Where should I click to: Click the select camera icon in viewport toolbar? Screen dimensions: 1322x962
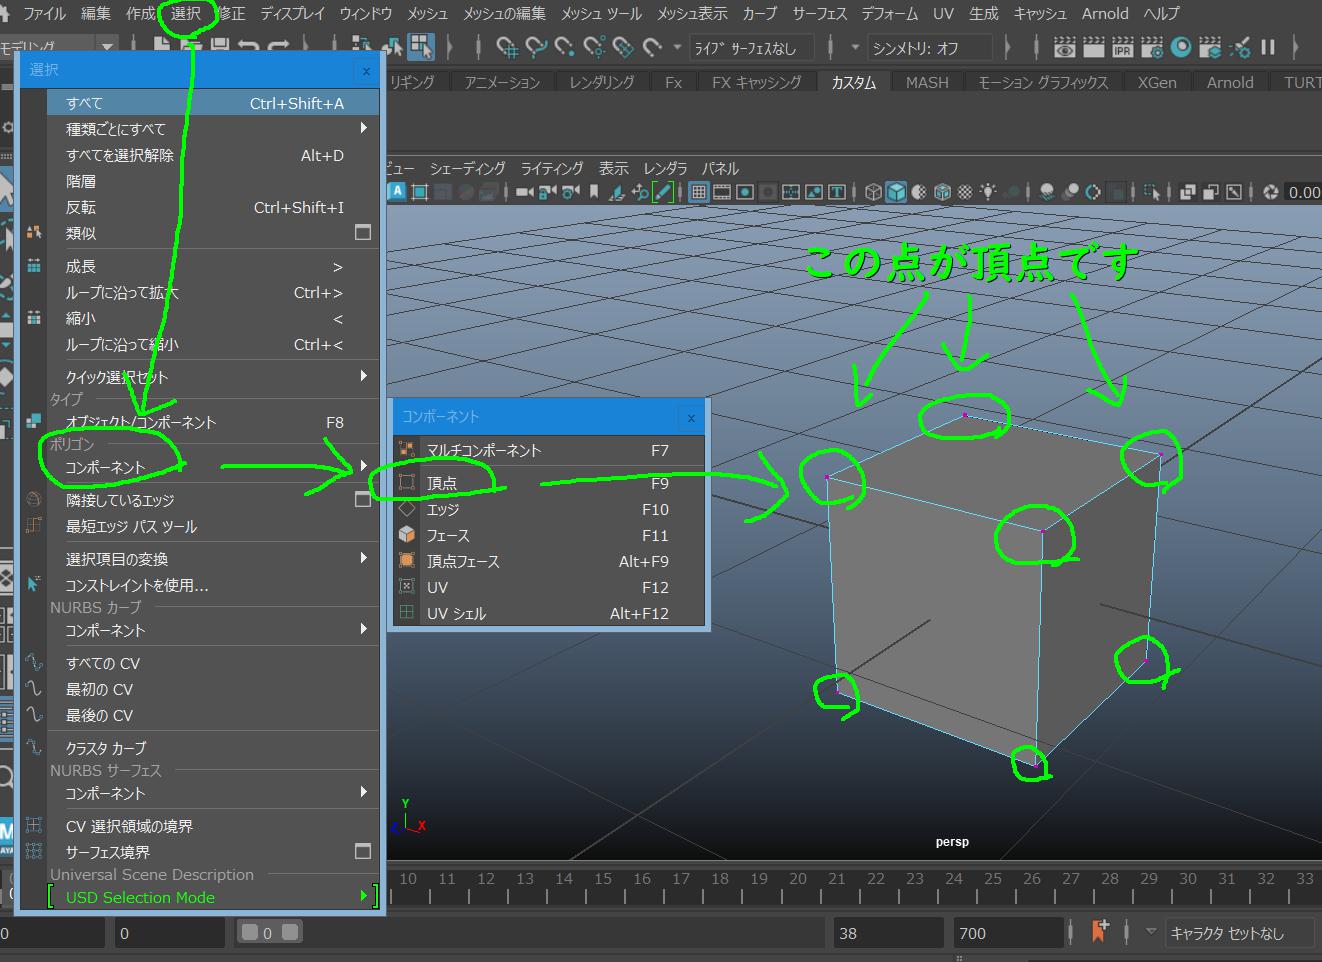(x=526, y=192)
